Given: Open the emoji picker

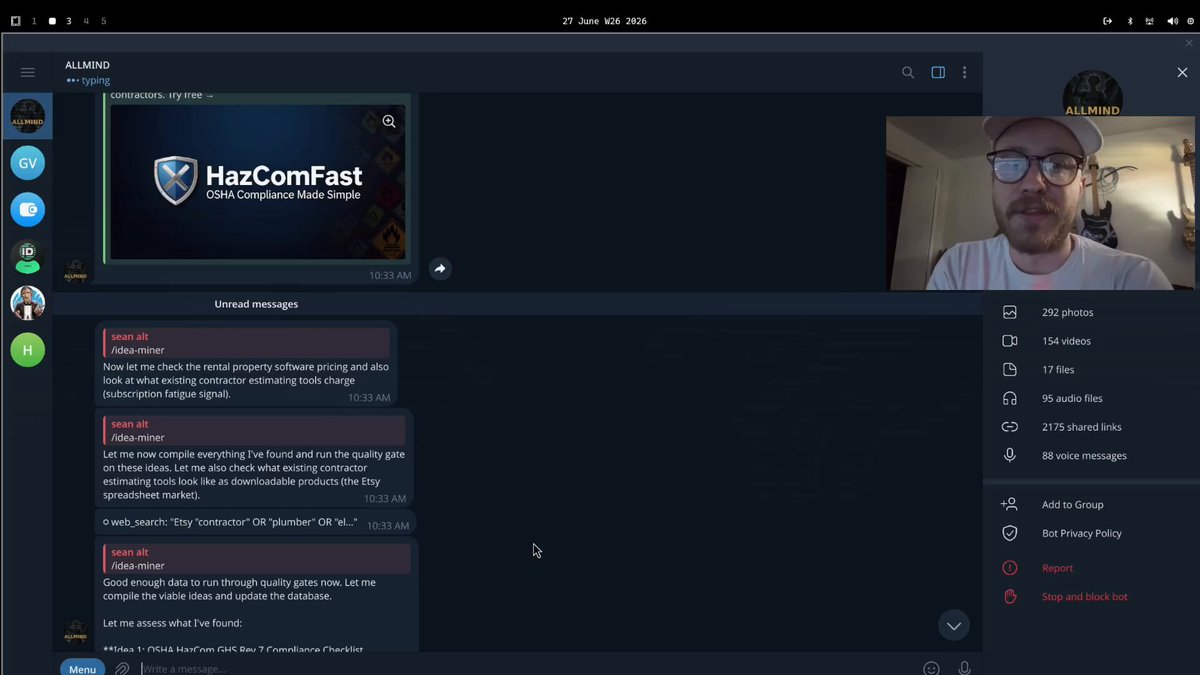Looking at the screenshot, I should point(931,668).
